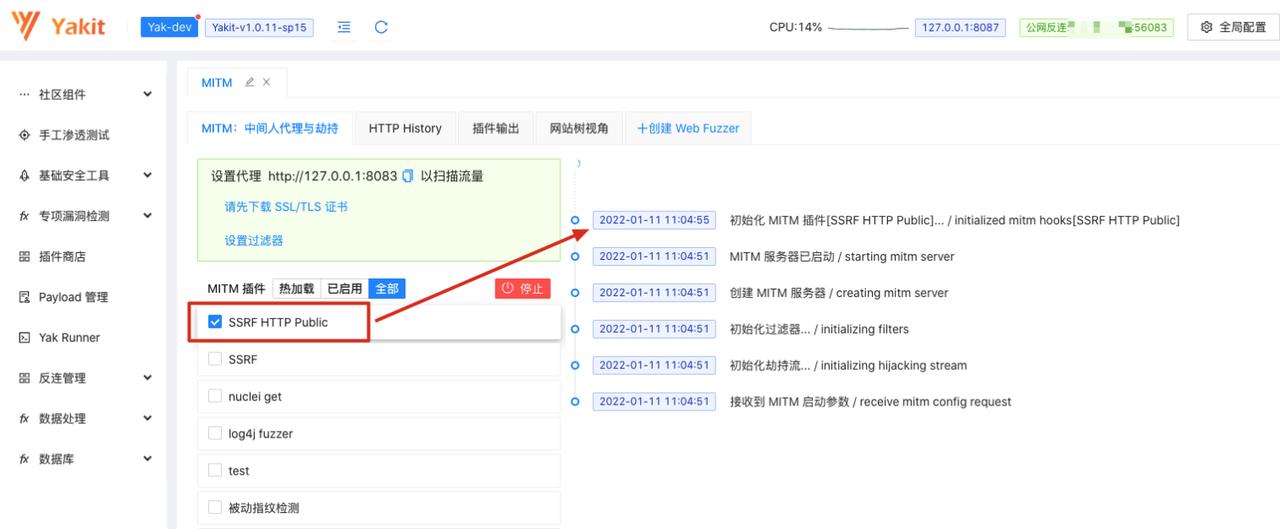Image resolution: width=1280 pixels, height=529 pixels.
Task: Copy the proxy address with the copy icon
Action: [x=407, y=176]
